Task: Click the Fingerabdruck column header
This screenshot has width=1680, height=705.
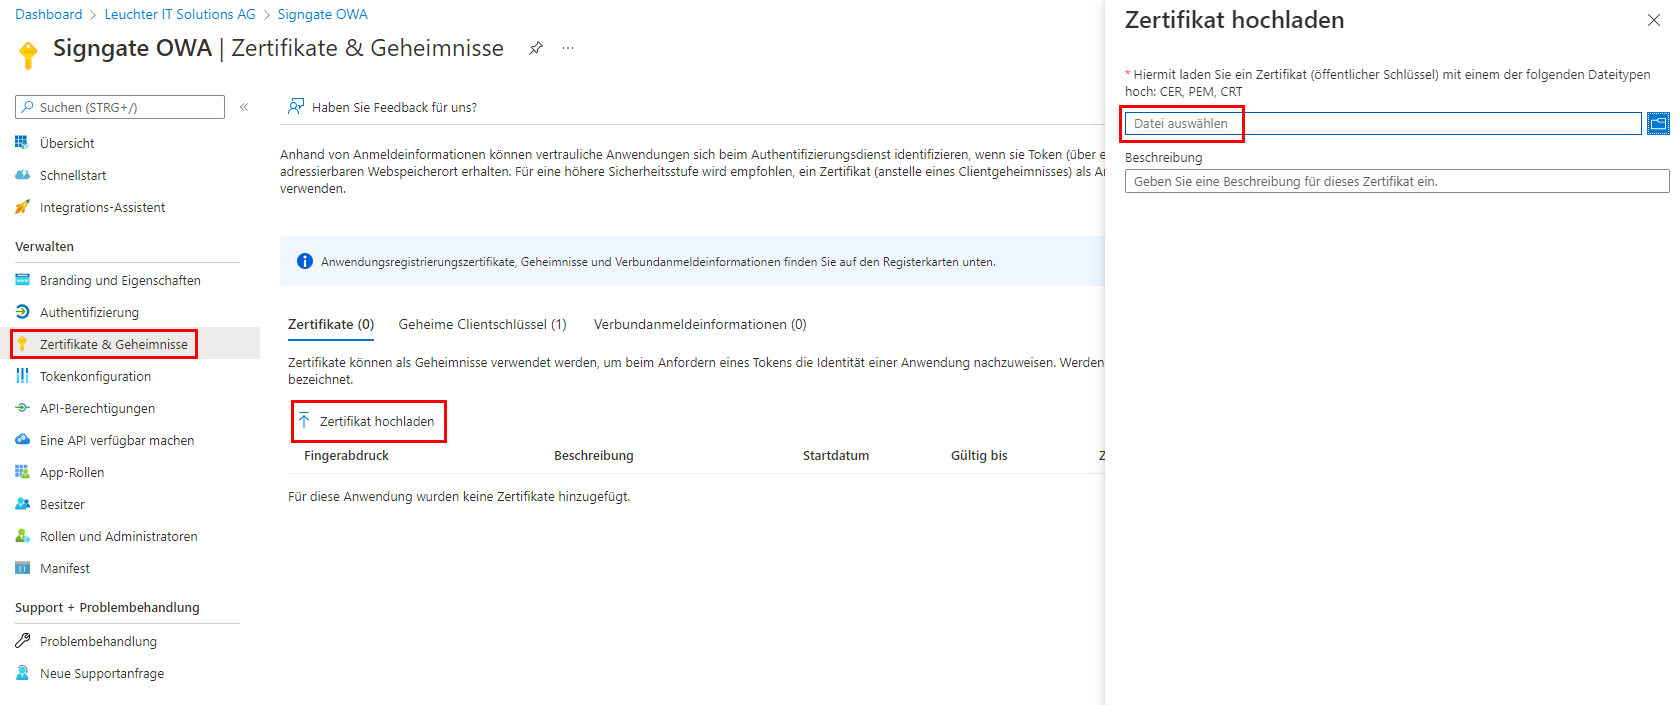Action: [346, 455]
